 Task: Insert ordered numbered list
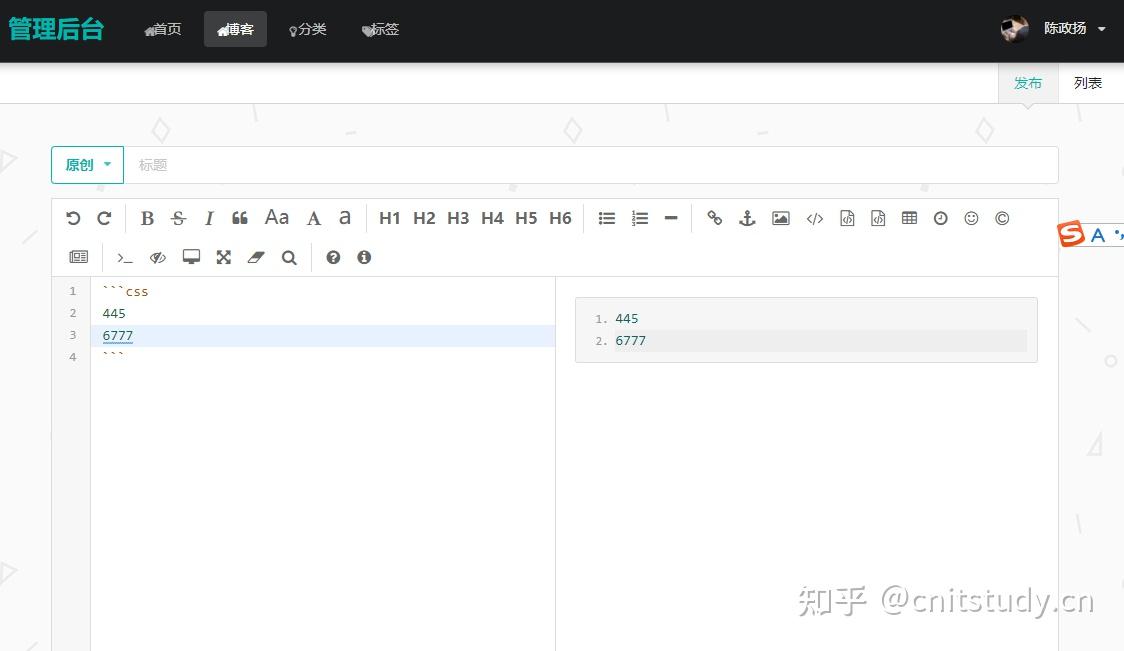[x=639, y=218]
